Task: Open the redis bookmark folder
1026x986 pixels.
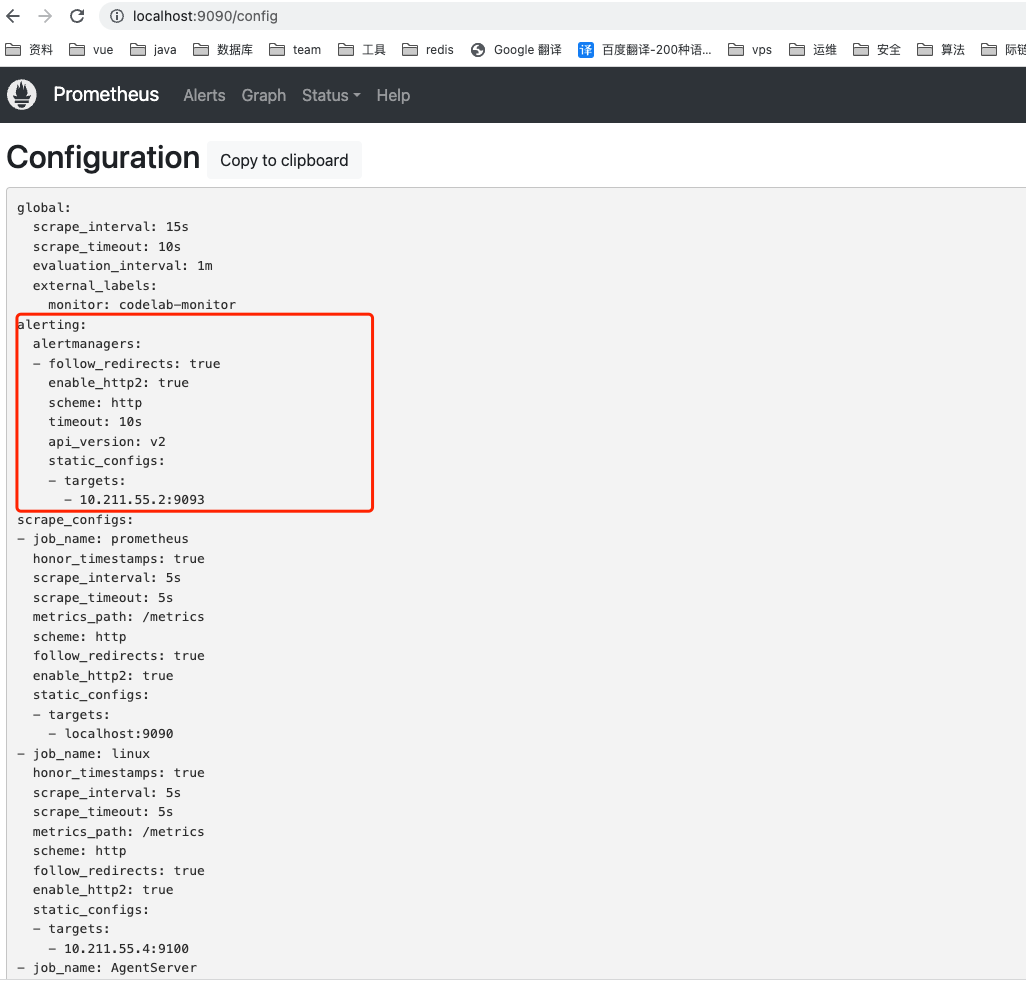Action: click(x=428, y=49)
